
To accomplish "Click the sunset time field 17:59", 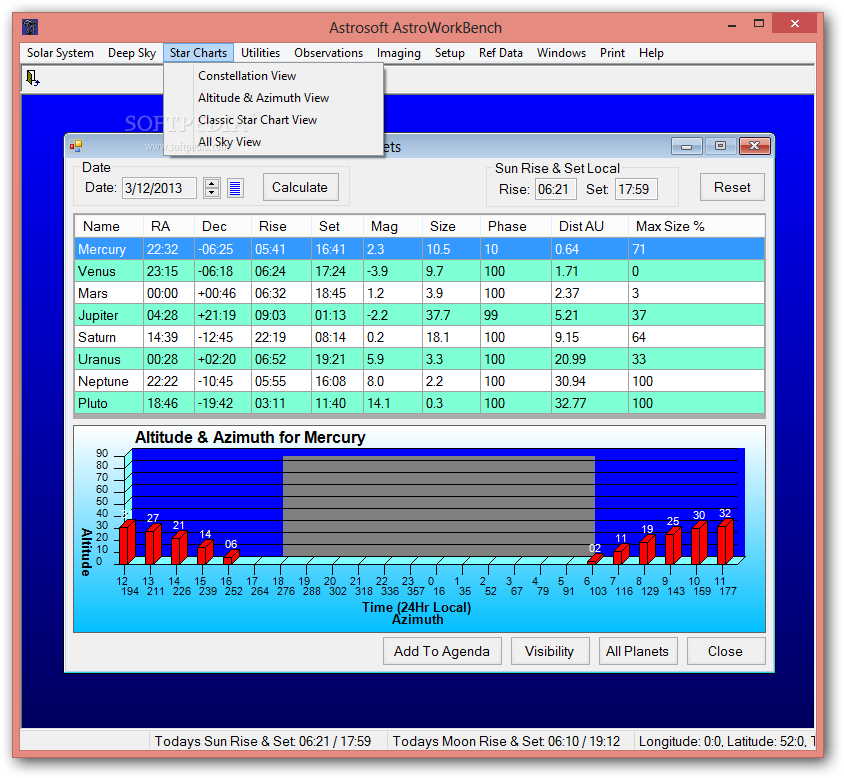I will [636, 190].
